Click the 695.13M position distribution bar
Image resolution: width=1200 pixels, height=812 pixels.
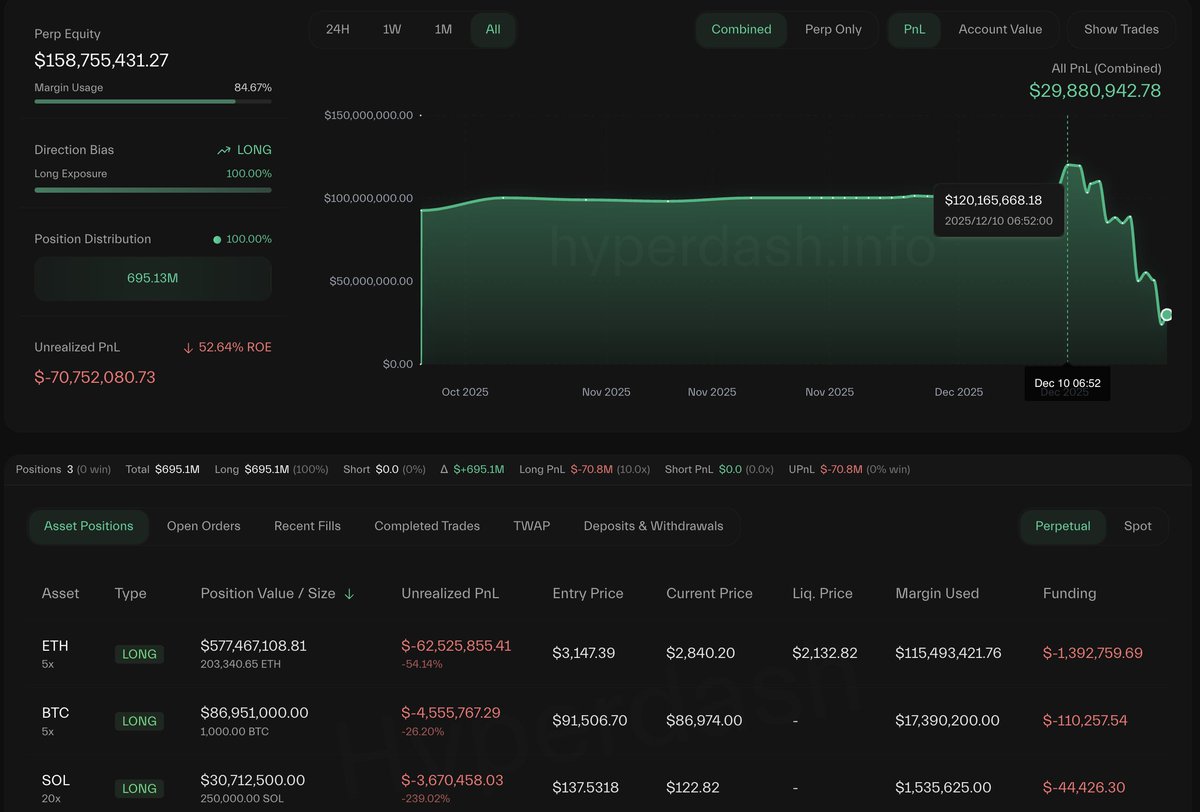[x=152, y=278]
